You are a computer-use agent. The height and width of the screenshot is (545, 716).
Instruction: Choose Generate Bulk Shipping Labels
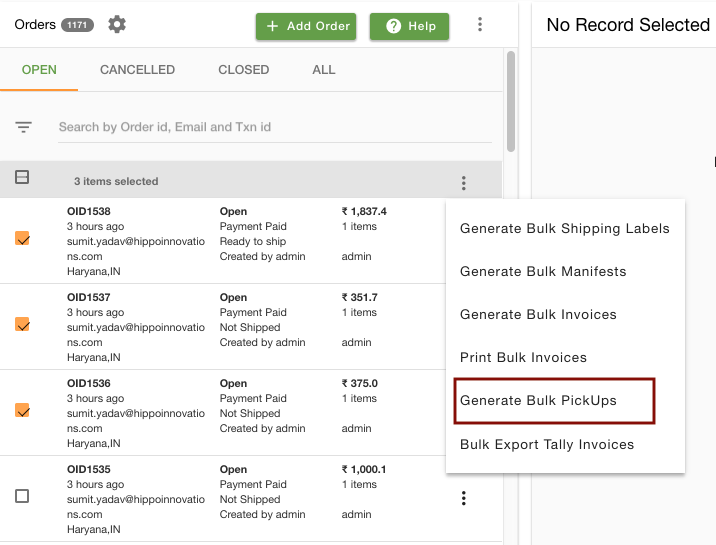[x=565, y=228]
